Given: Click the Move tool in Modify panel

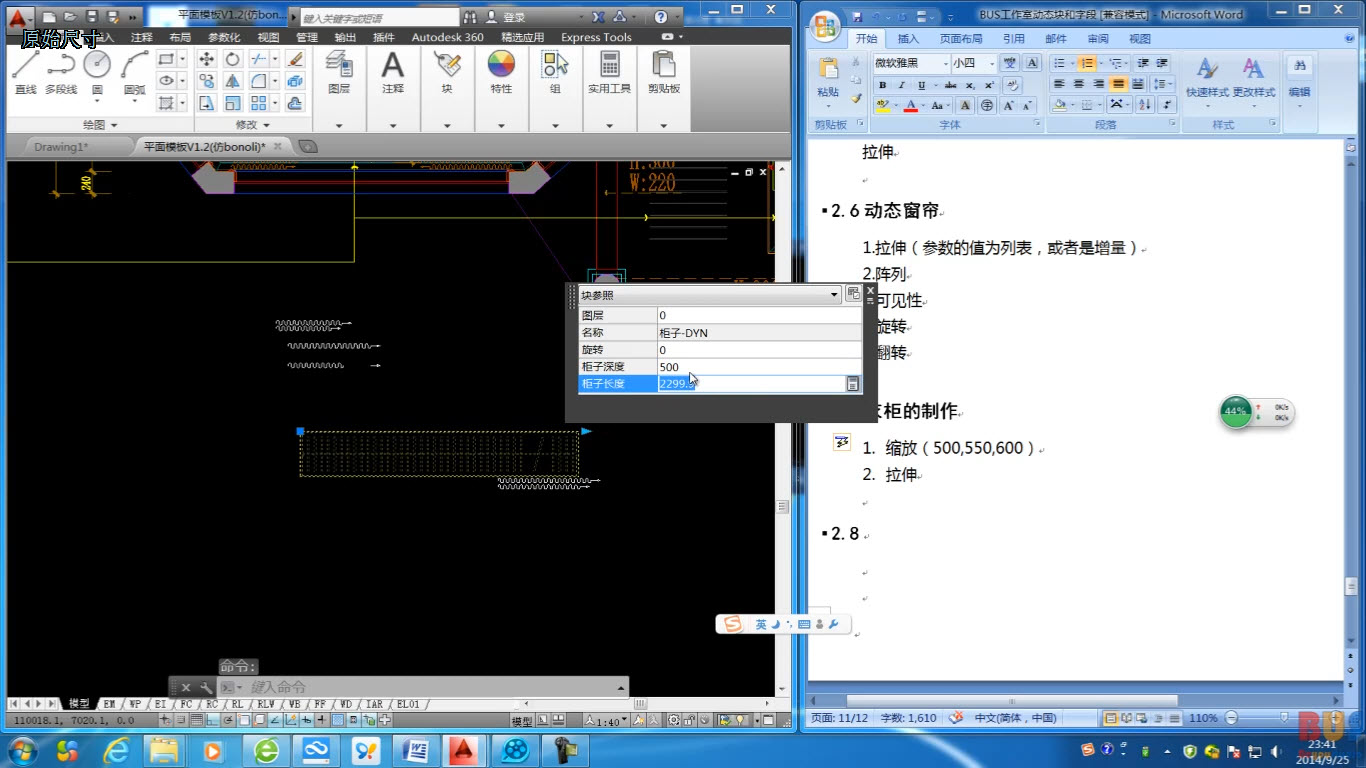Looking at the screenshot, I should (207, 59).
